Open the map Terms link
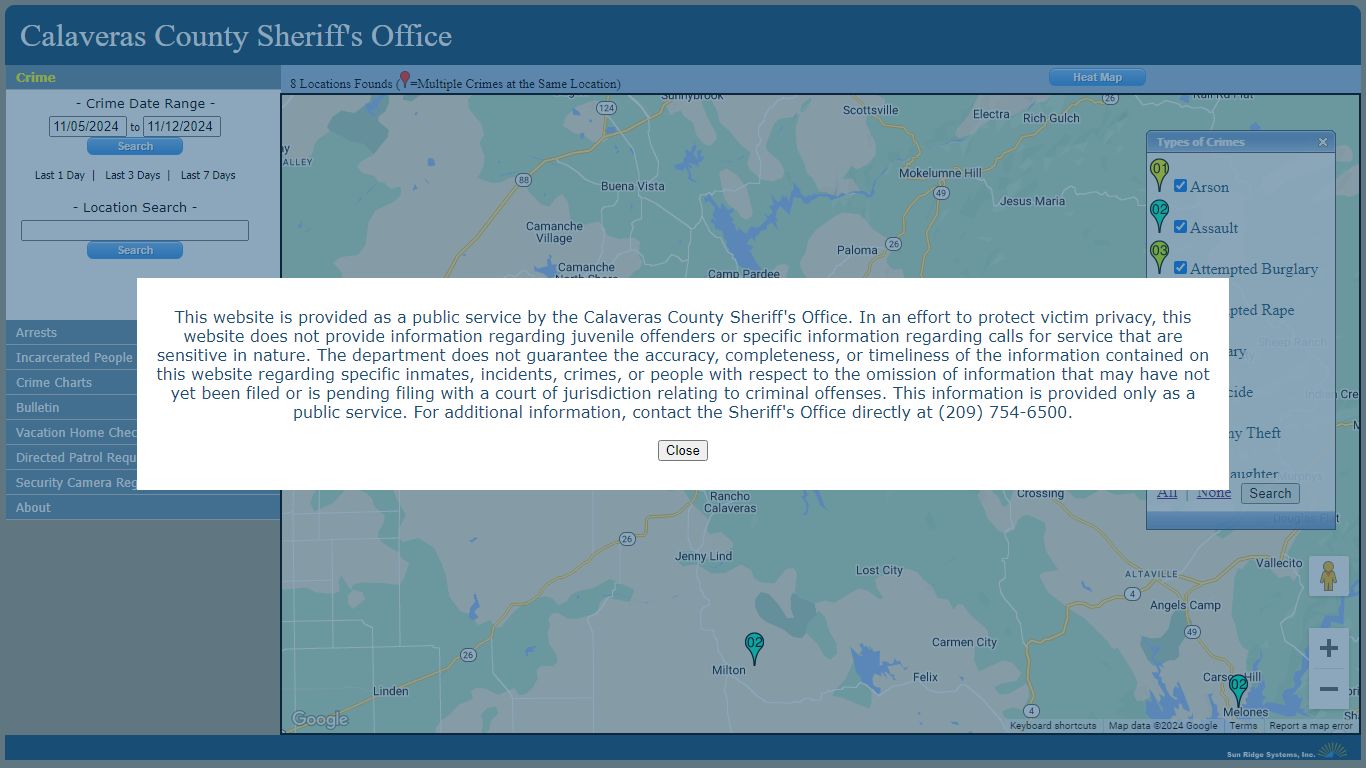Screen dimensions: 1366x768 [1243, 726]
